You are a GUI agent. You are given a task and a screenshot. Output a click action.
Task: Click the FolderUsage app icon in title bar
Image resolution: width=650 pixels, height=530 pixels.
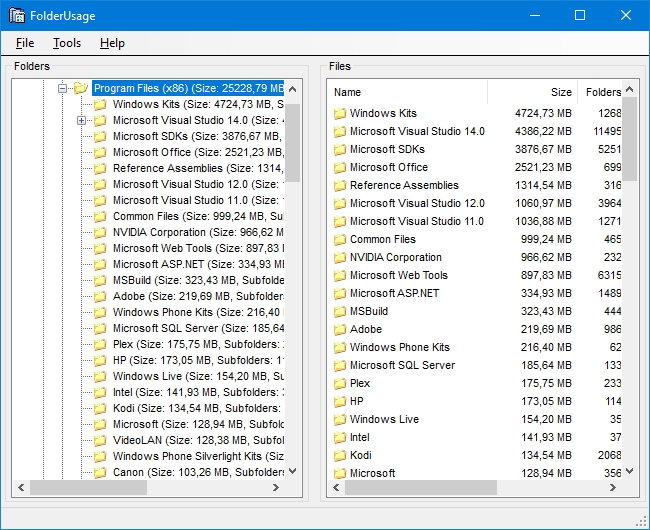(x=17, y=15)
